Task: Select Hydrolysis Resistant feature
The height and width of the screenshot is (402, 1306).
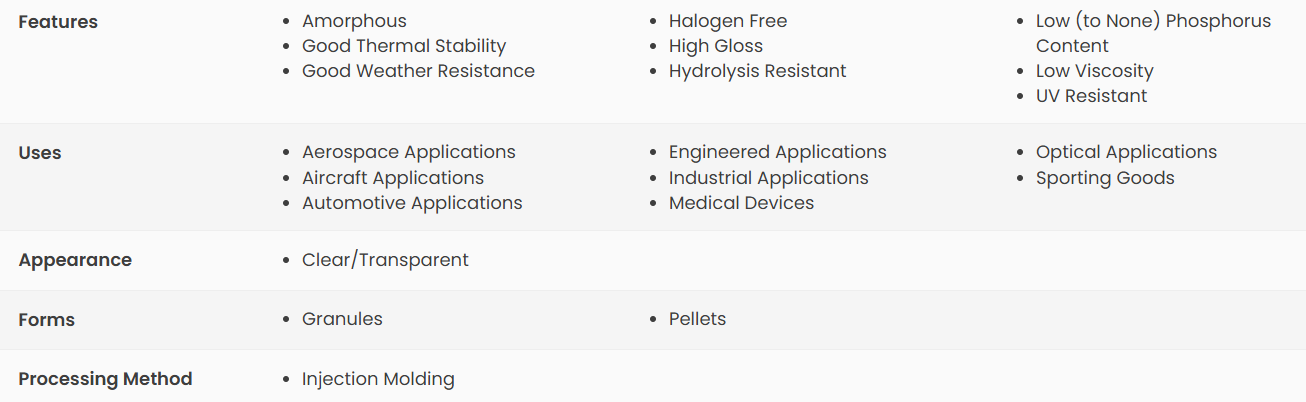Action: [x=758, y=71]
